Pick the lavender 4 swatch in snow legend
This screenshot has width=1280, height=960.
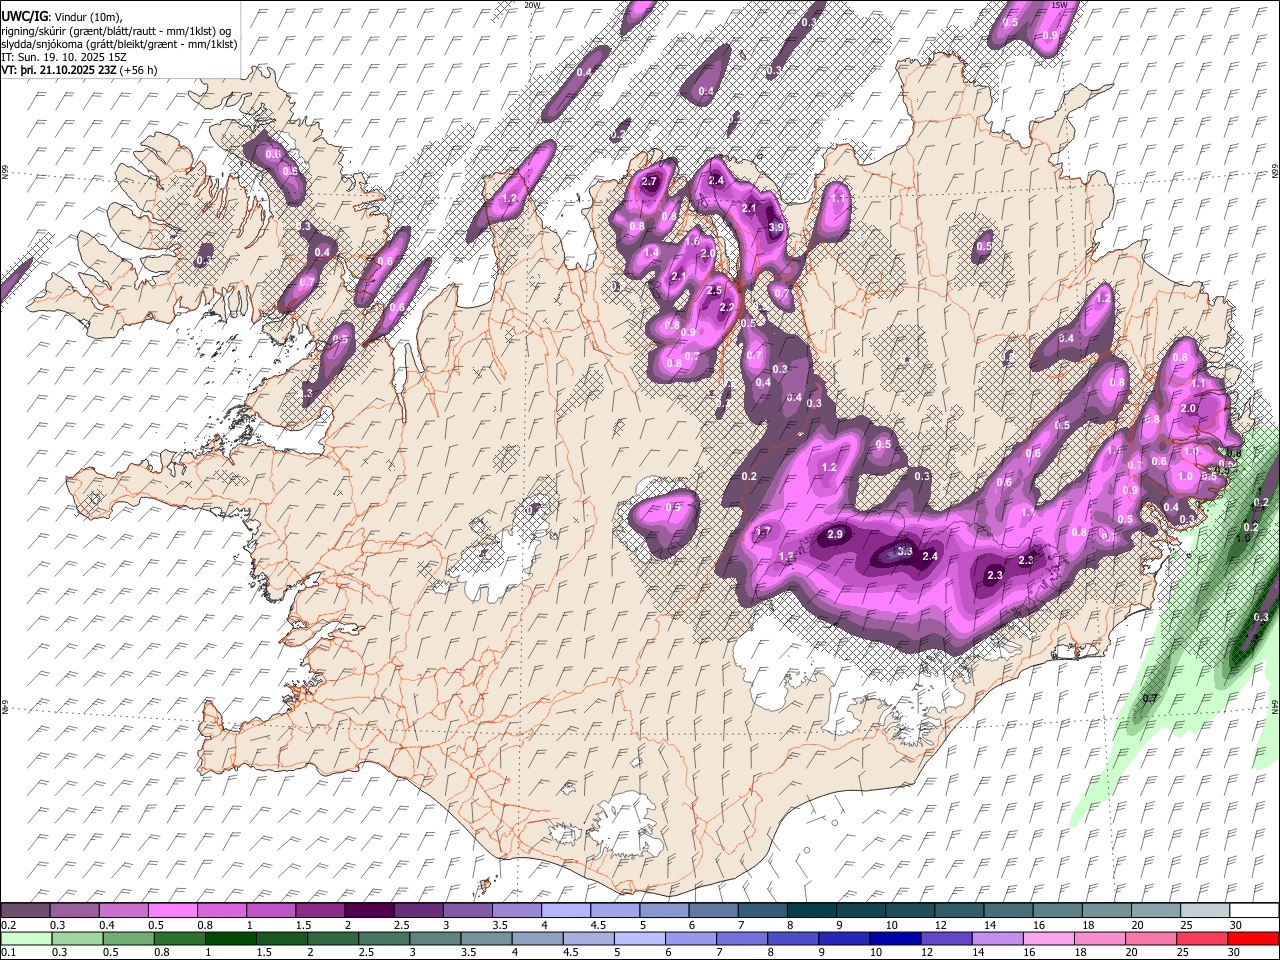coord(565,911)
